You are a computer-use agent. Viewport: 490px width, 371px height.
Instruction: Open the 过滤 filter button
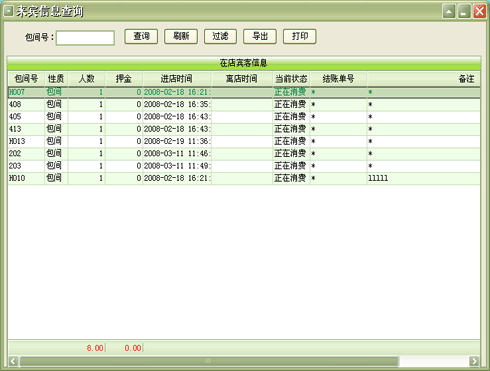[x=220, y=36]
